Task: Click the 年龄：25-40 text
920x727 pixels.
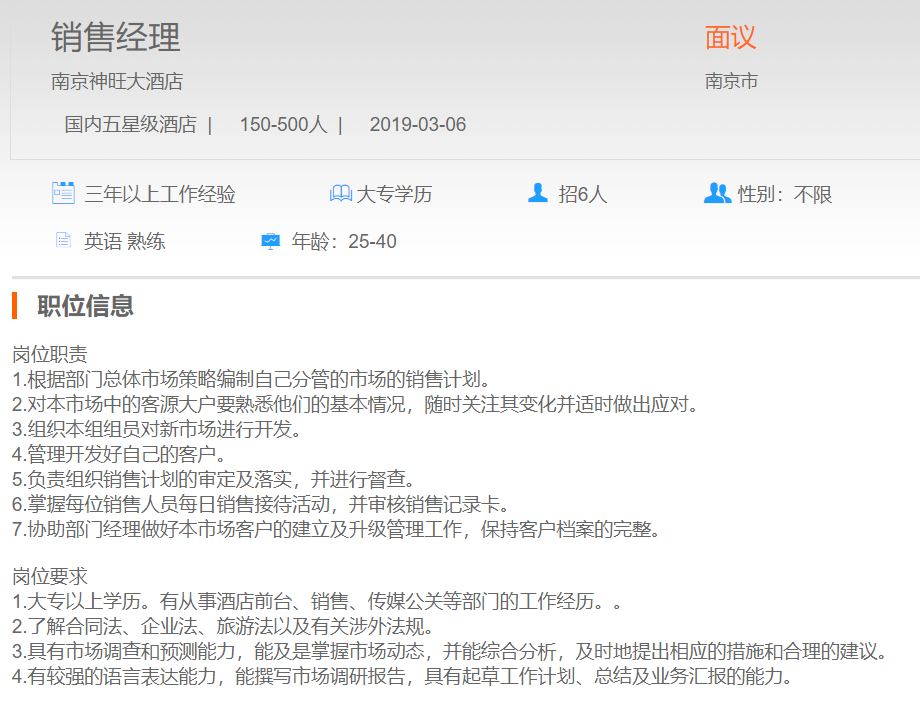Action: 344,242
